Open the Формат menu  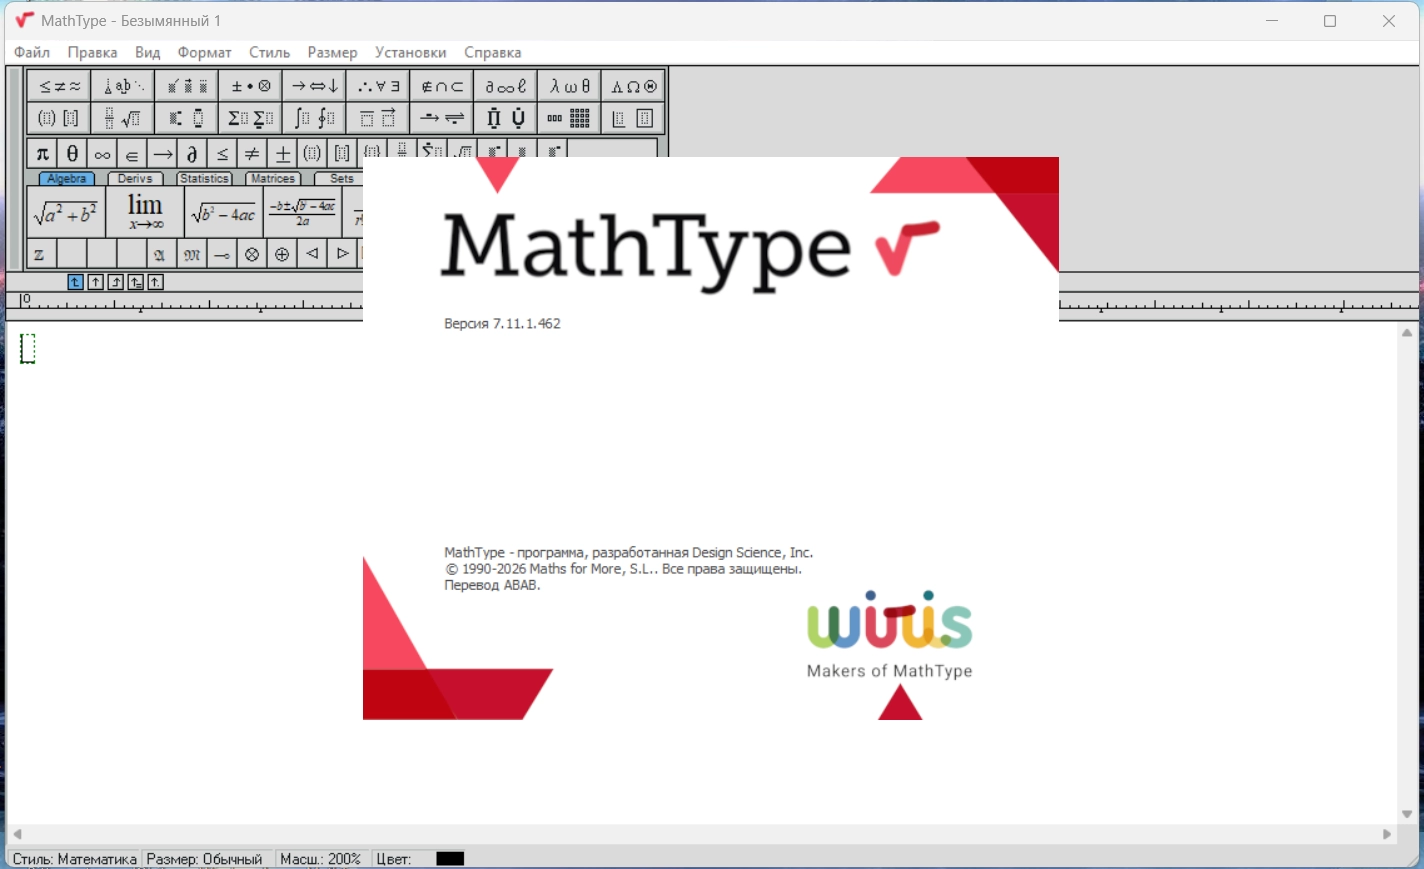204,52
